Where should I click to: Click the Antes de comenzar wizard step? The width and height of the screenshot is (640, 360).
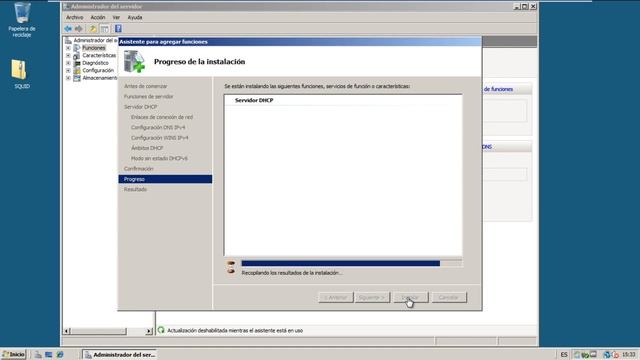(x=146, y=86)
